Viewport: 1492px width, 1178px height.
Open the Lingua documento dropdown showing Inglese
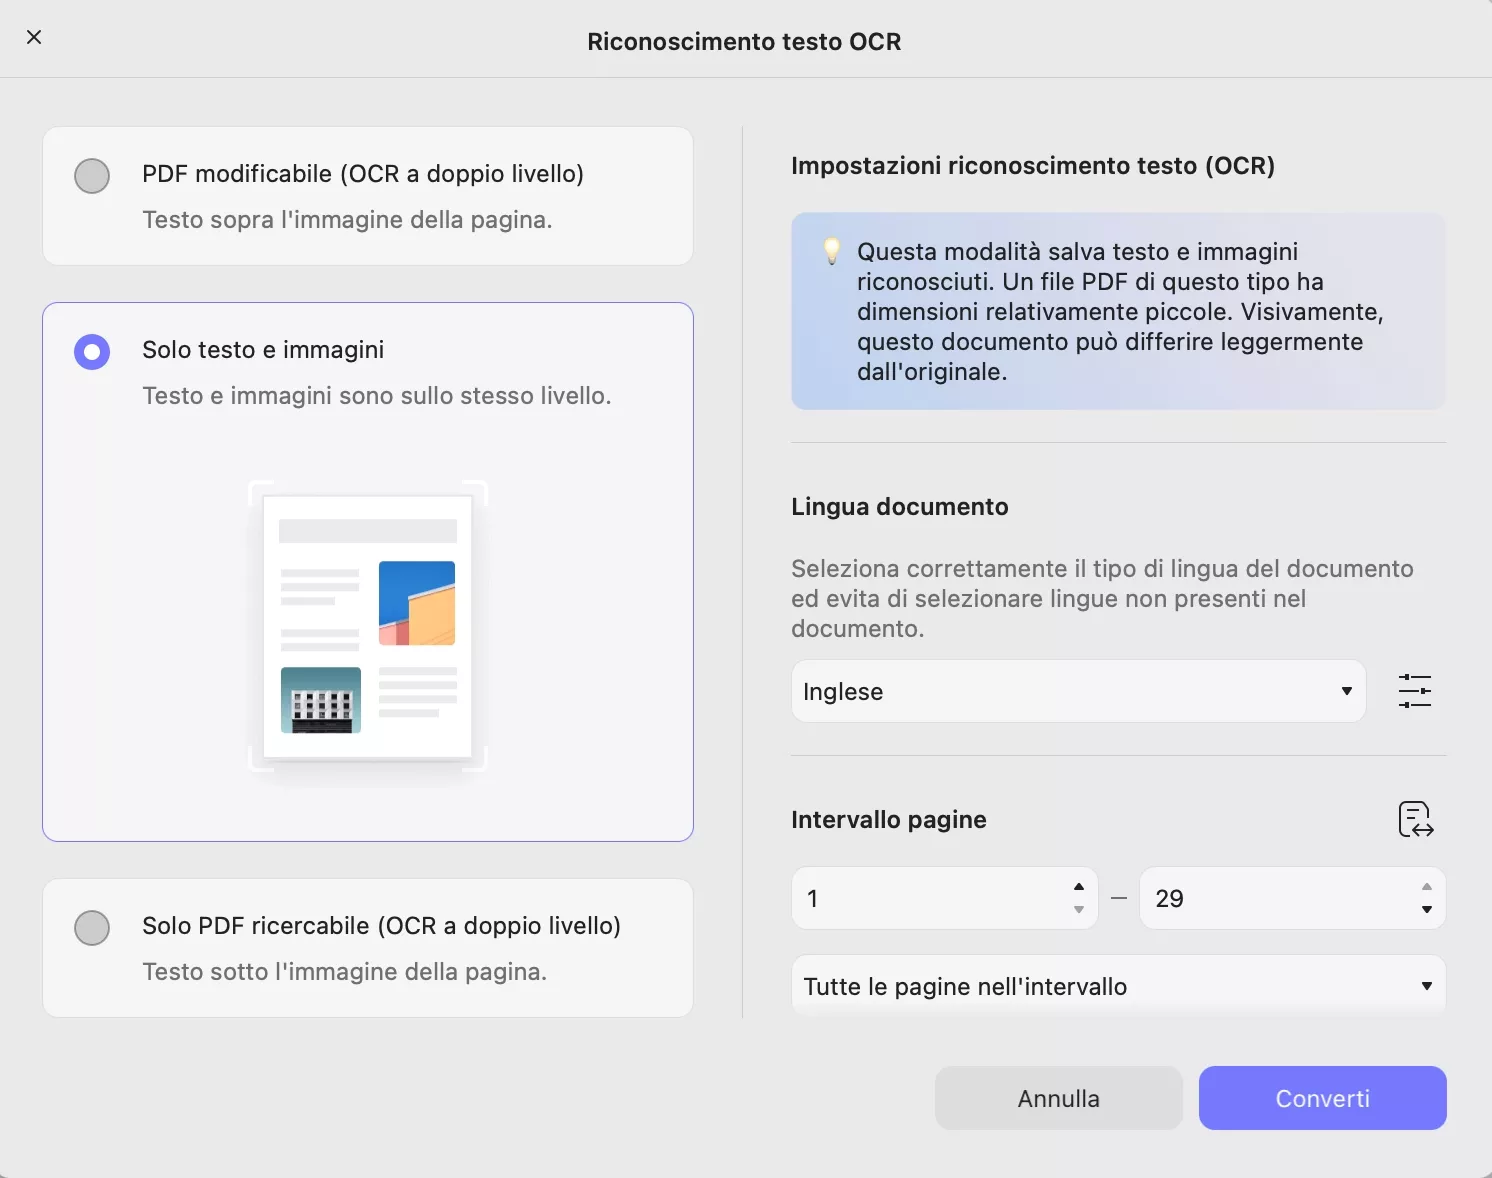tap(1078, 691)
